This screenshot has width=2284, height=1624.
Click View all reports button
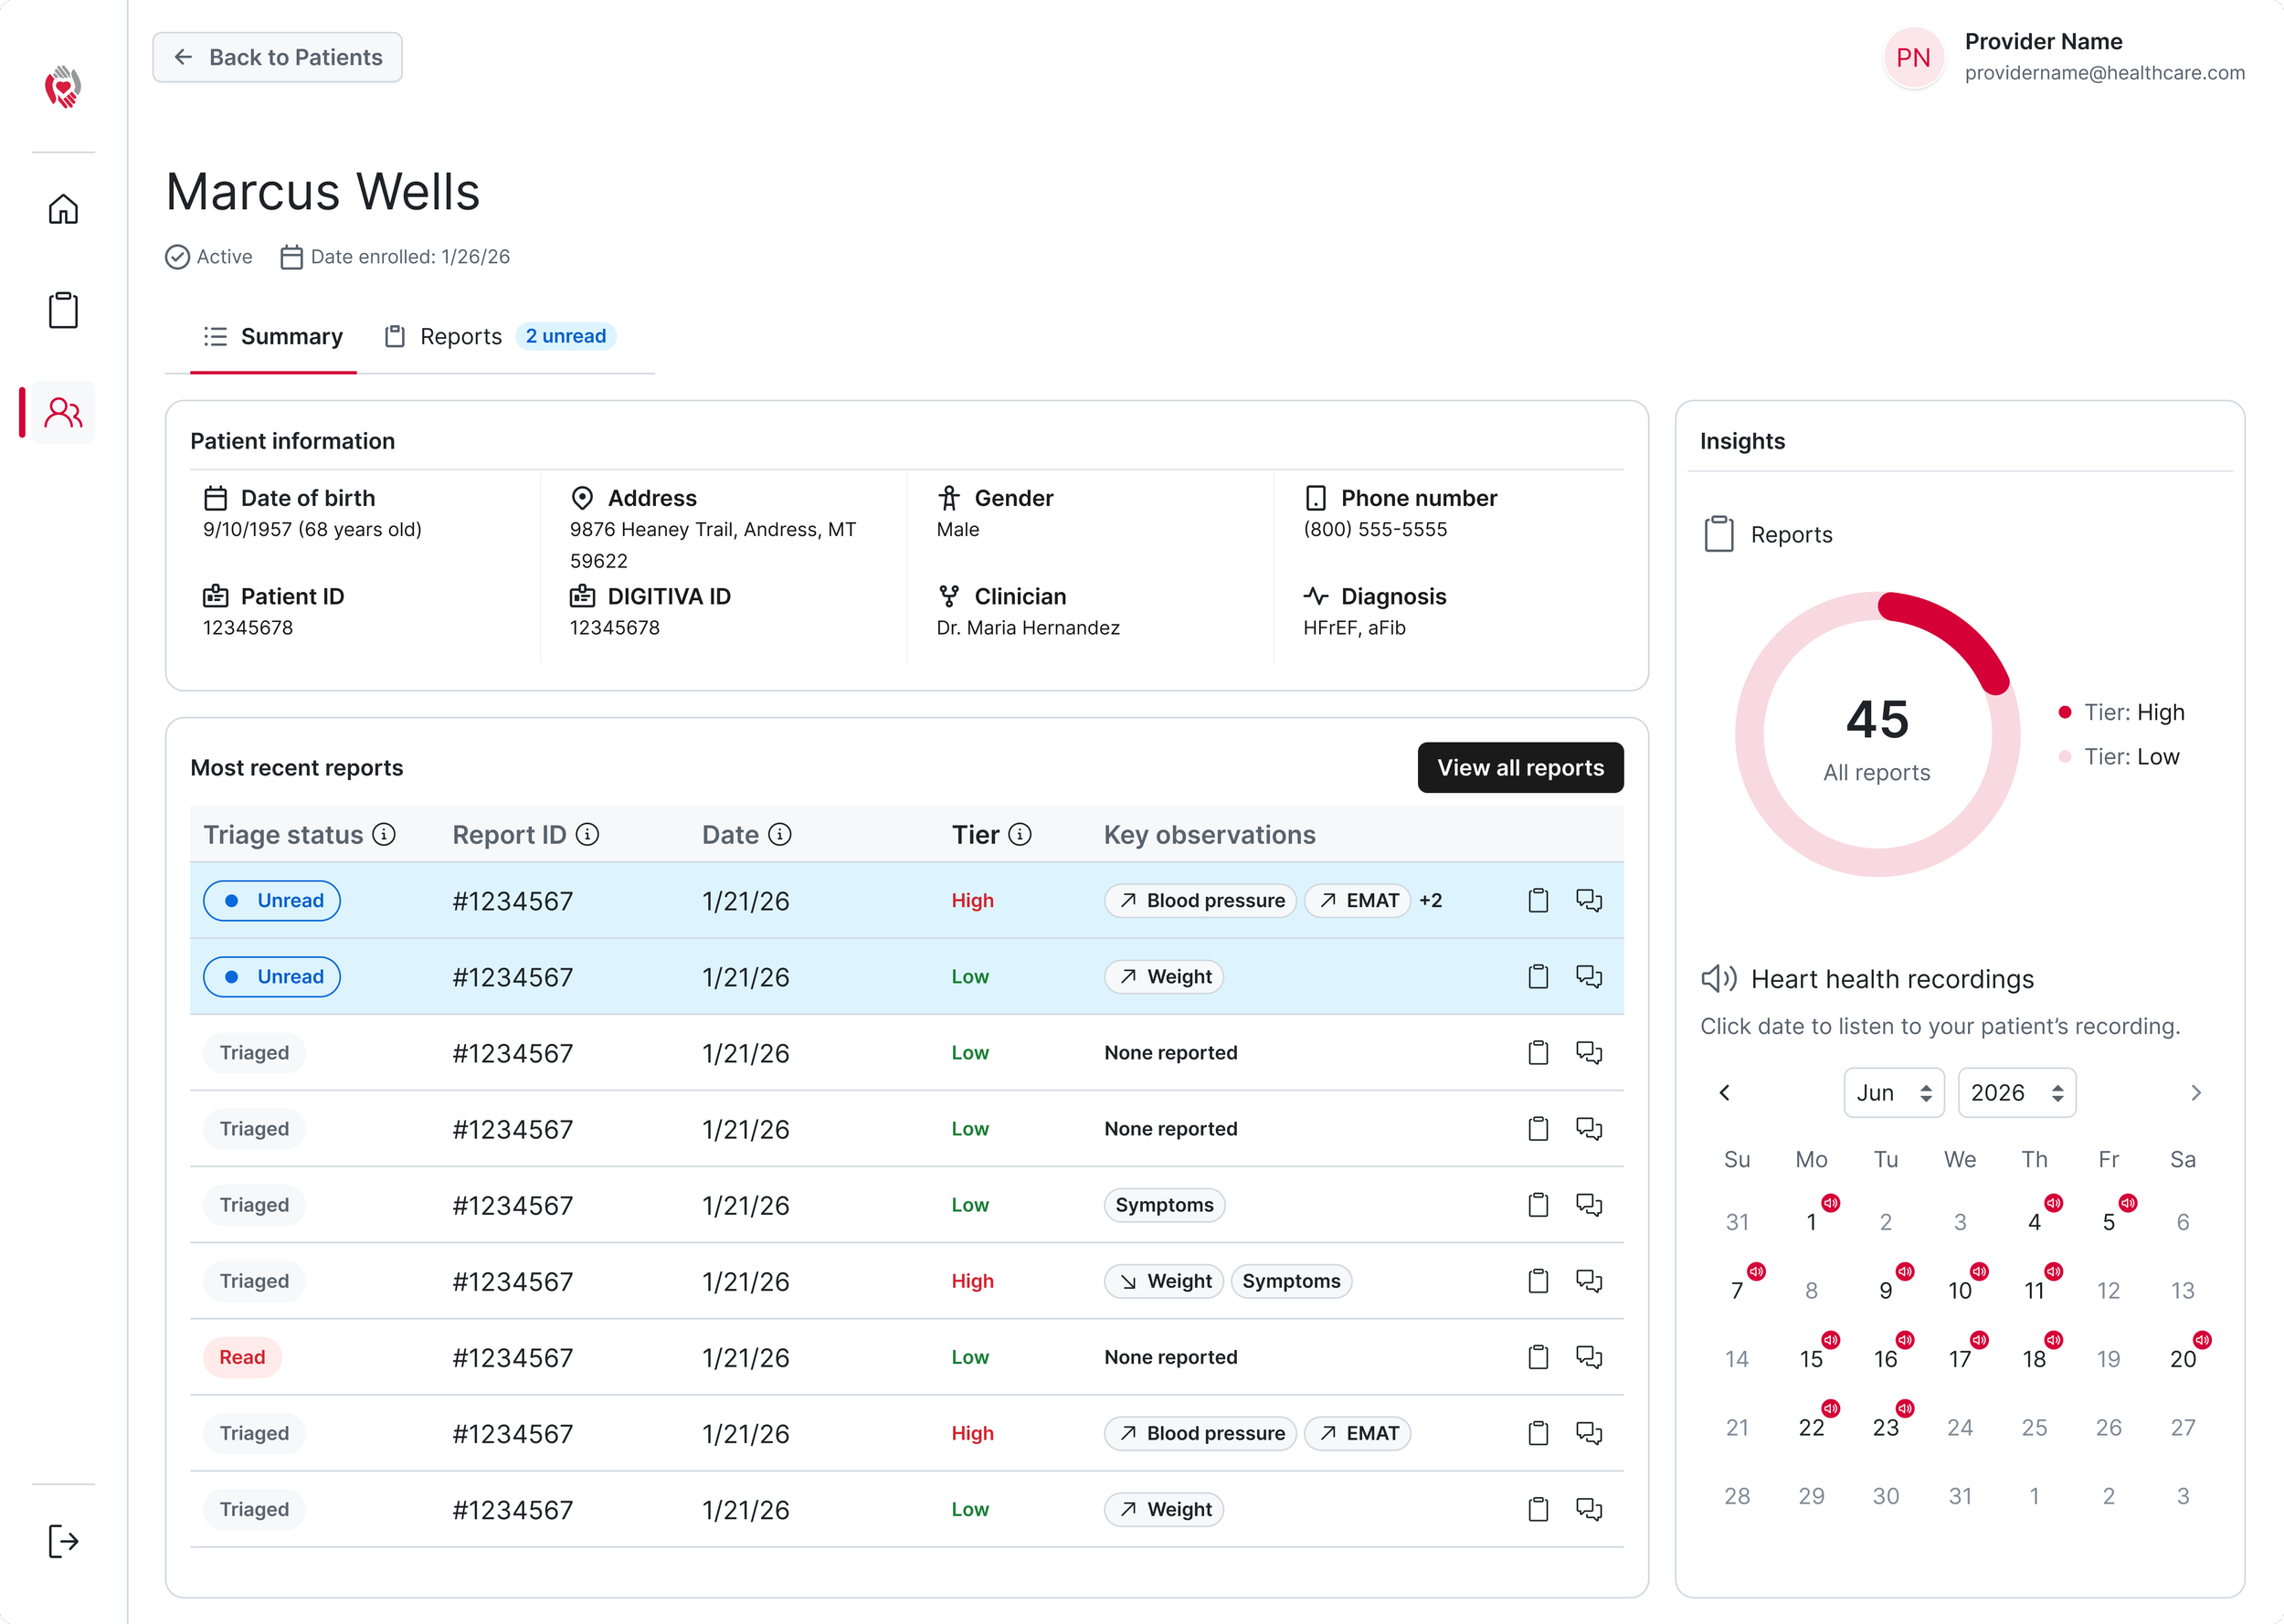1520,768
